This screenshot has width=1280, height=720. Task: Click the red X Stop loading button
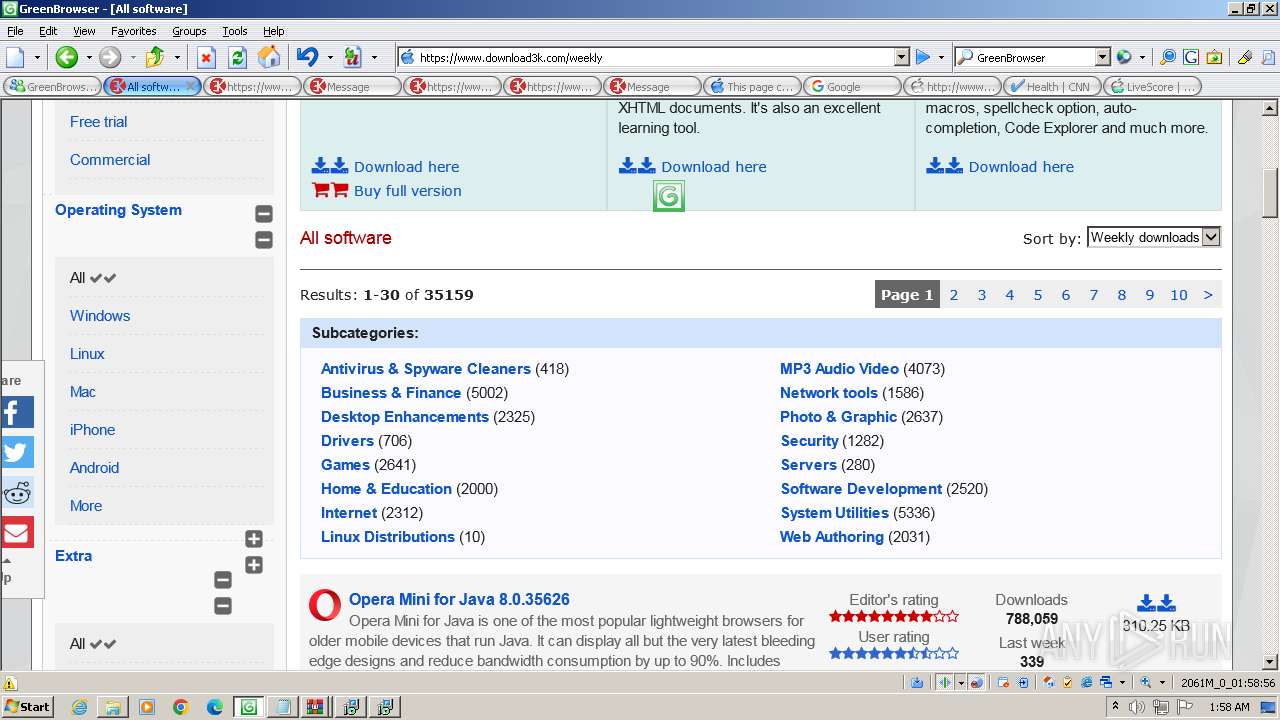(206, 57)
